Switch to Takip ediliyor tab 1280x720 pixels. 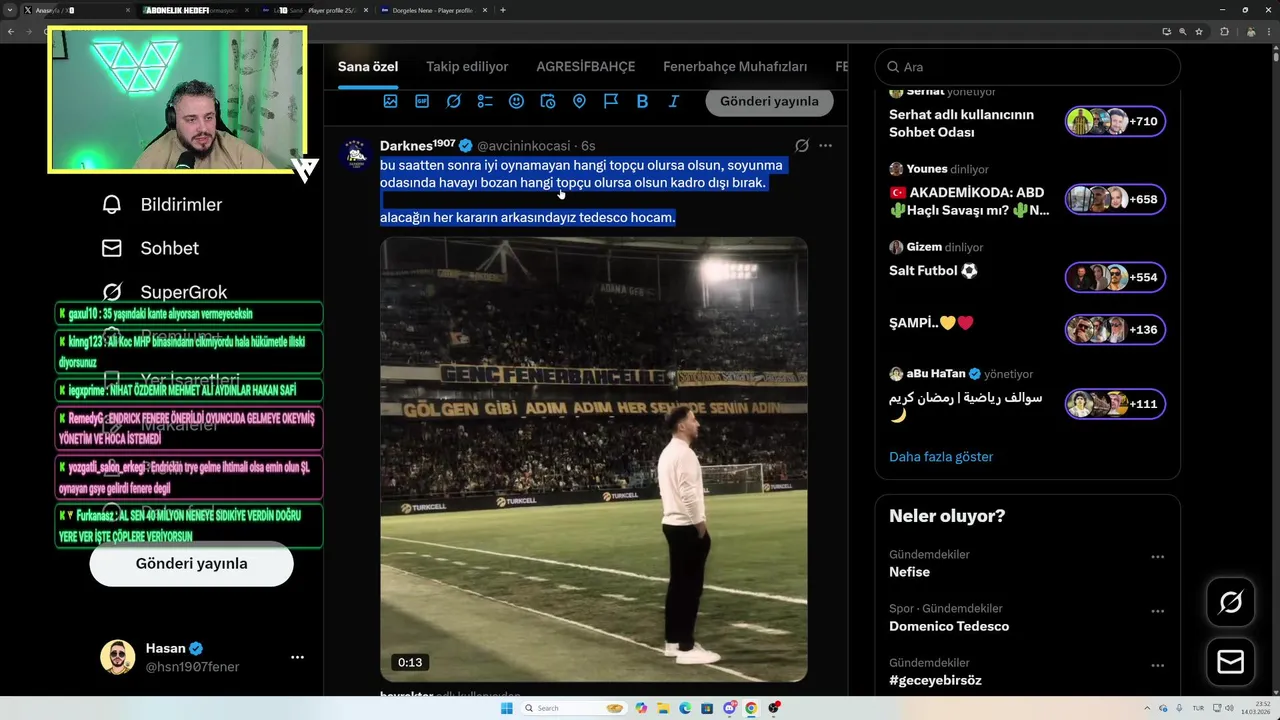467,67
